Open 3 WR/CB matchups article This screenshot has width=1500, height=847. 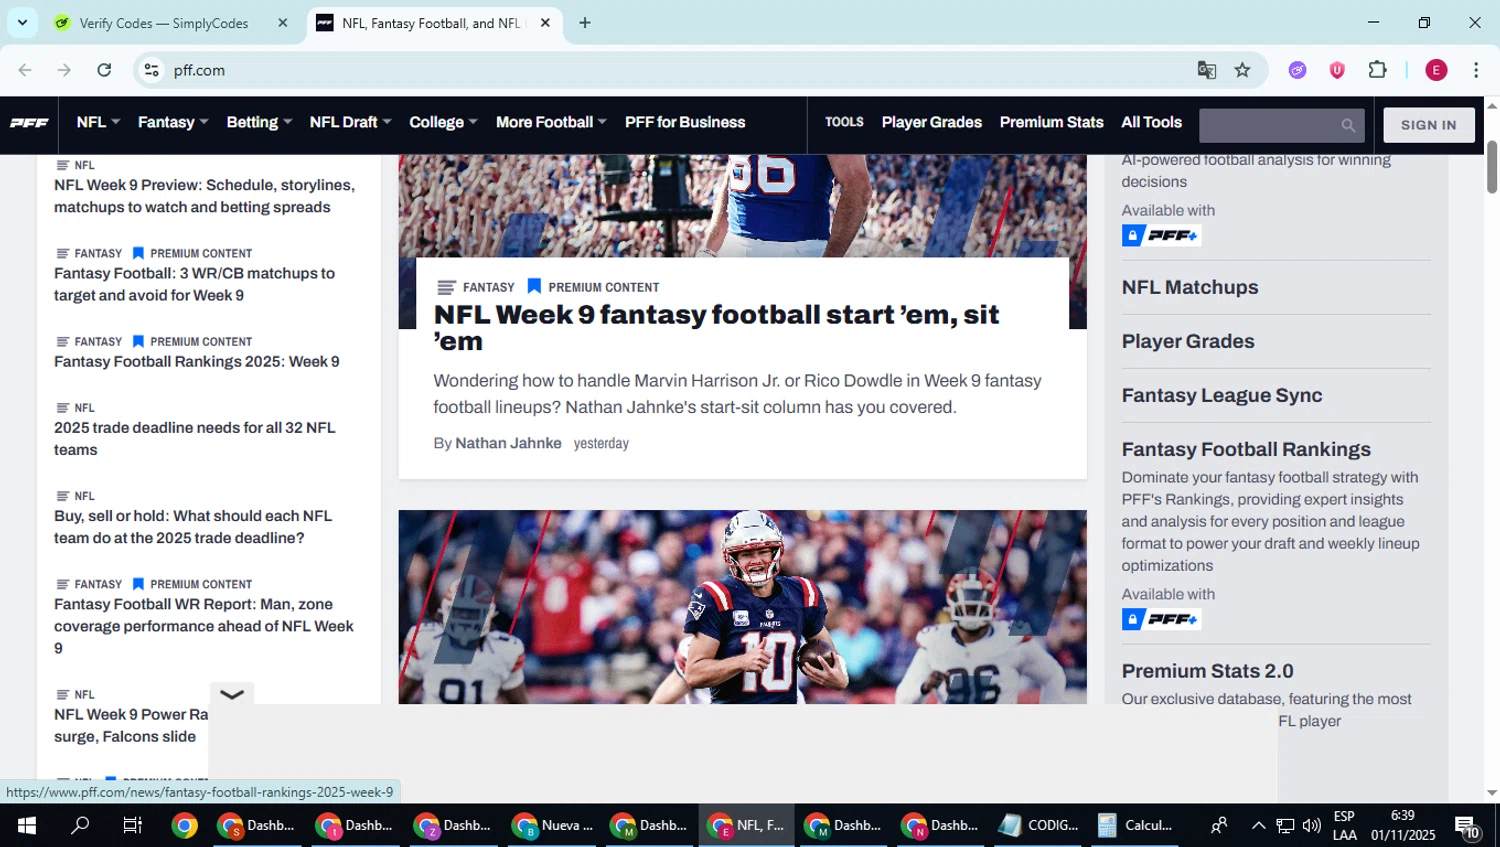(x=194, y=284)
